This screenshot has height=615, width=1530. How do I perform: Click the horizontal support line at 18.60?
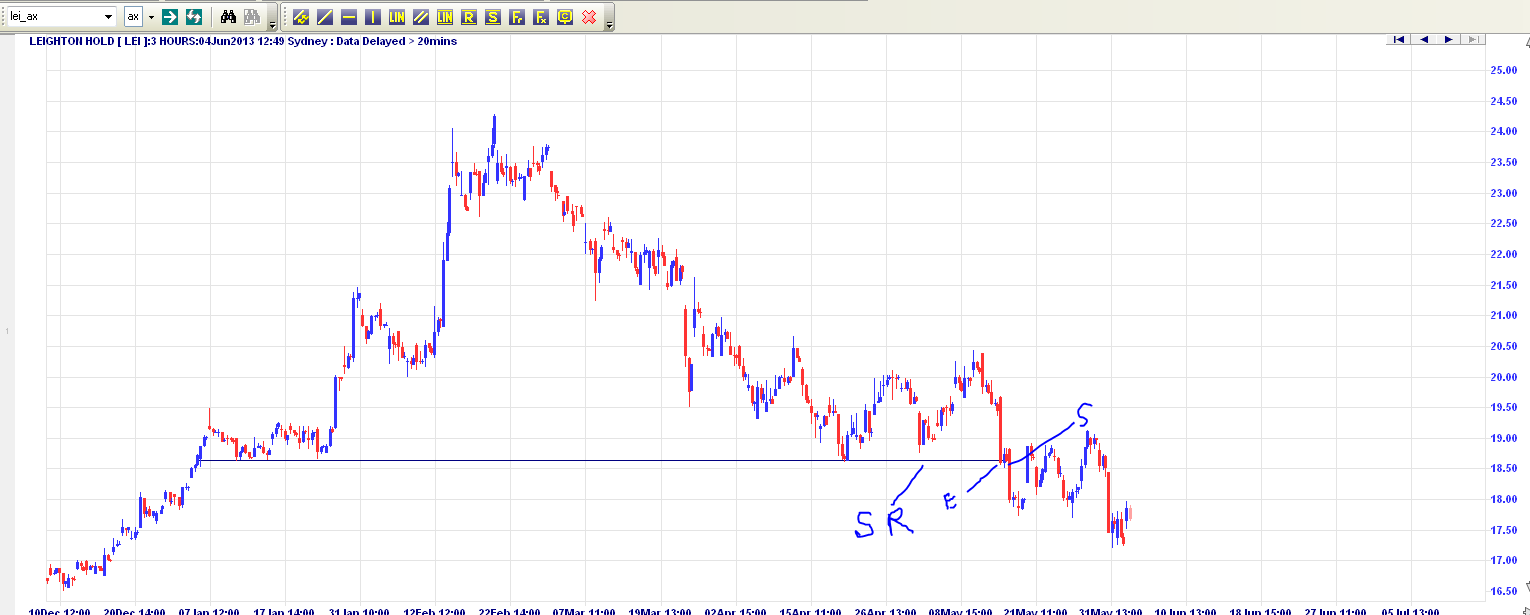point(600,460)
